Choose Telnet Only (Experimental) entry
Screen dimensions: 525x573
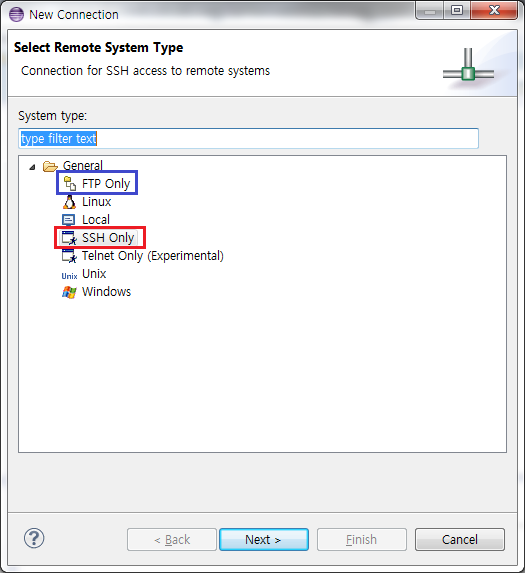[153, 256]
